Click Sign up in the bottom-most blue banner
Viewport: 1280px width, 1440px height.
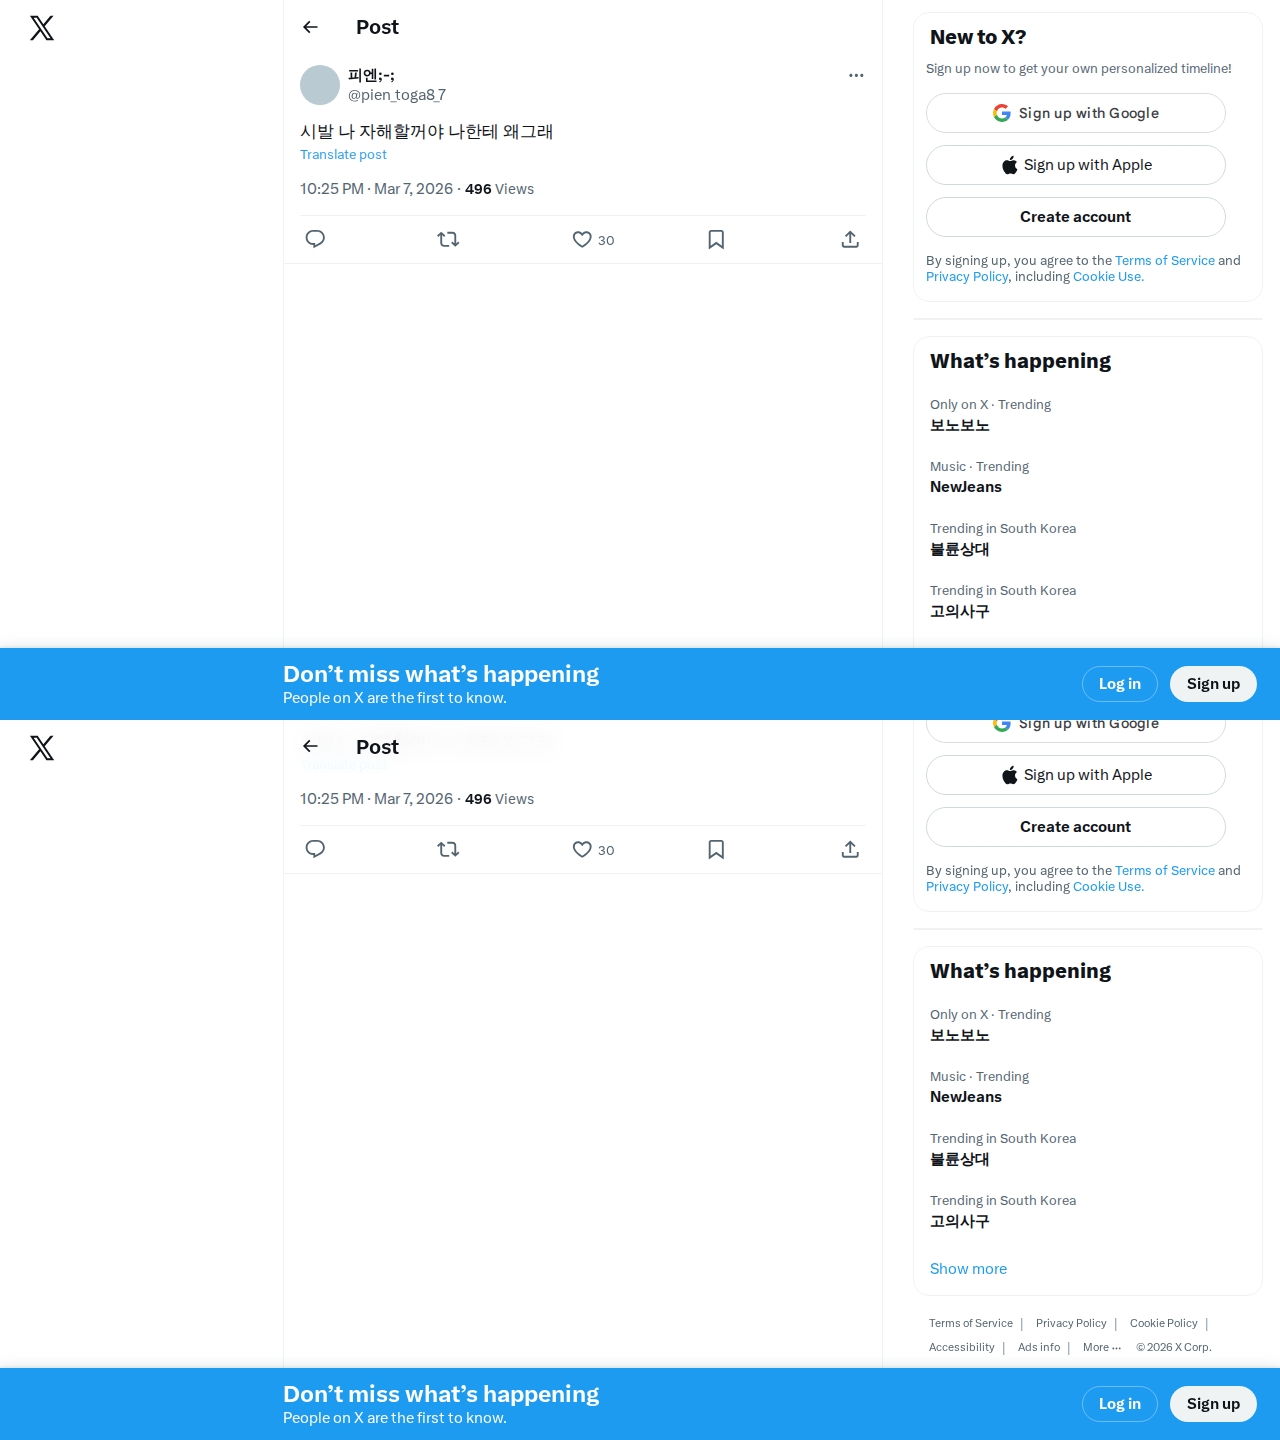(1213, 1404)
